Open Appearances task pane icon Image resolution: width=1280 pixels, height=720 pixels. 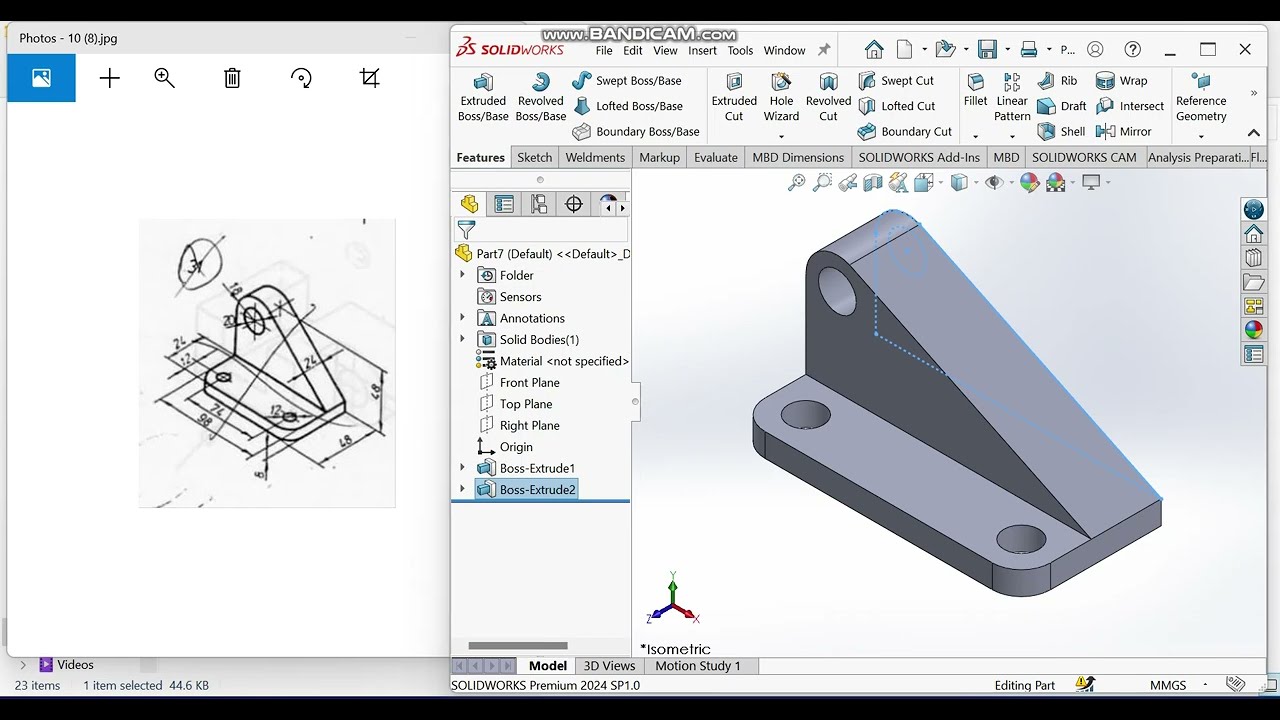pos(1254,330)
